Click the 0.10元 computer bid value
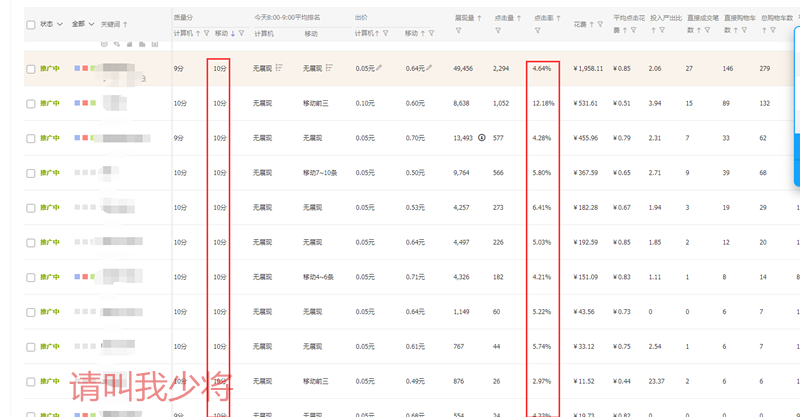The height and width of the screenshot is (417, 800). click(365, 103)
